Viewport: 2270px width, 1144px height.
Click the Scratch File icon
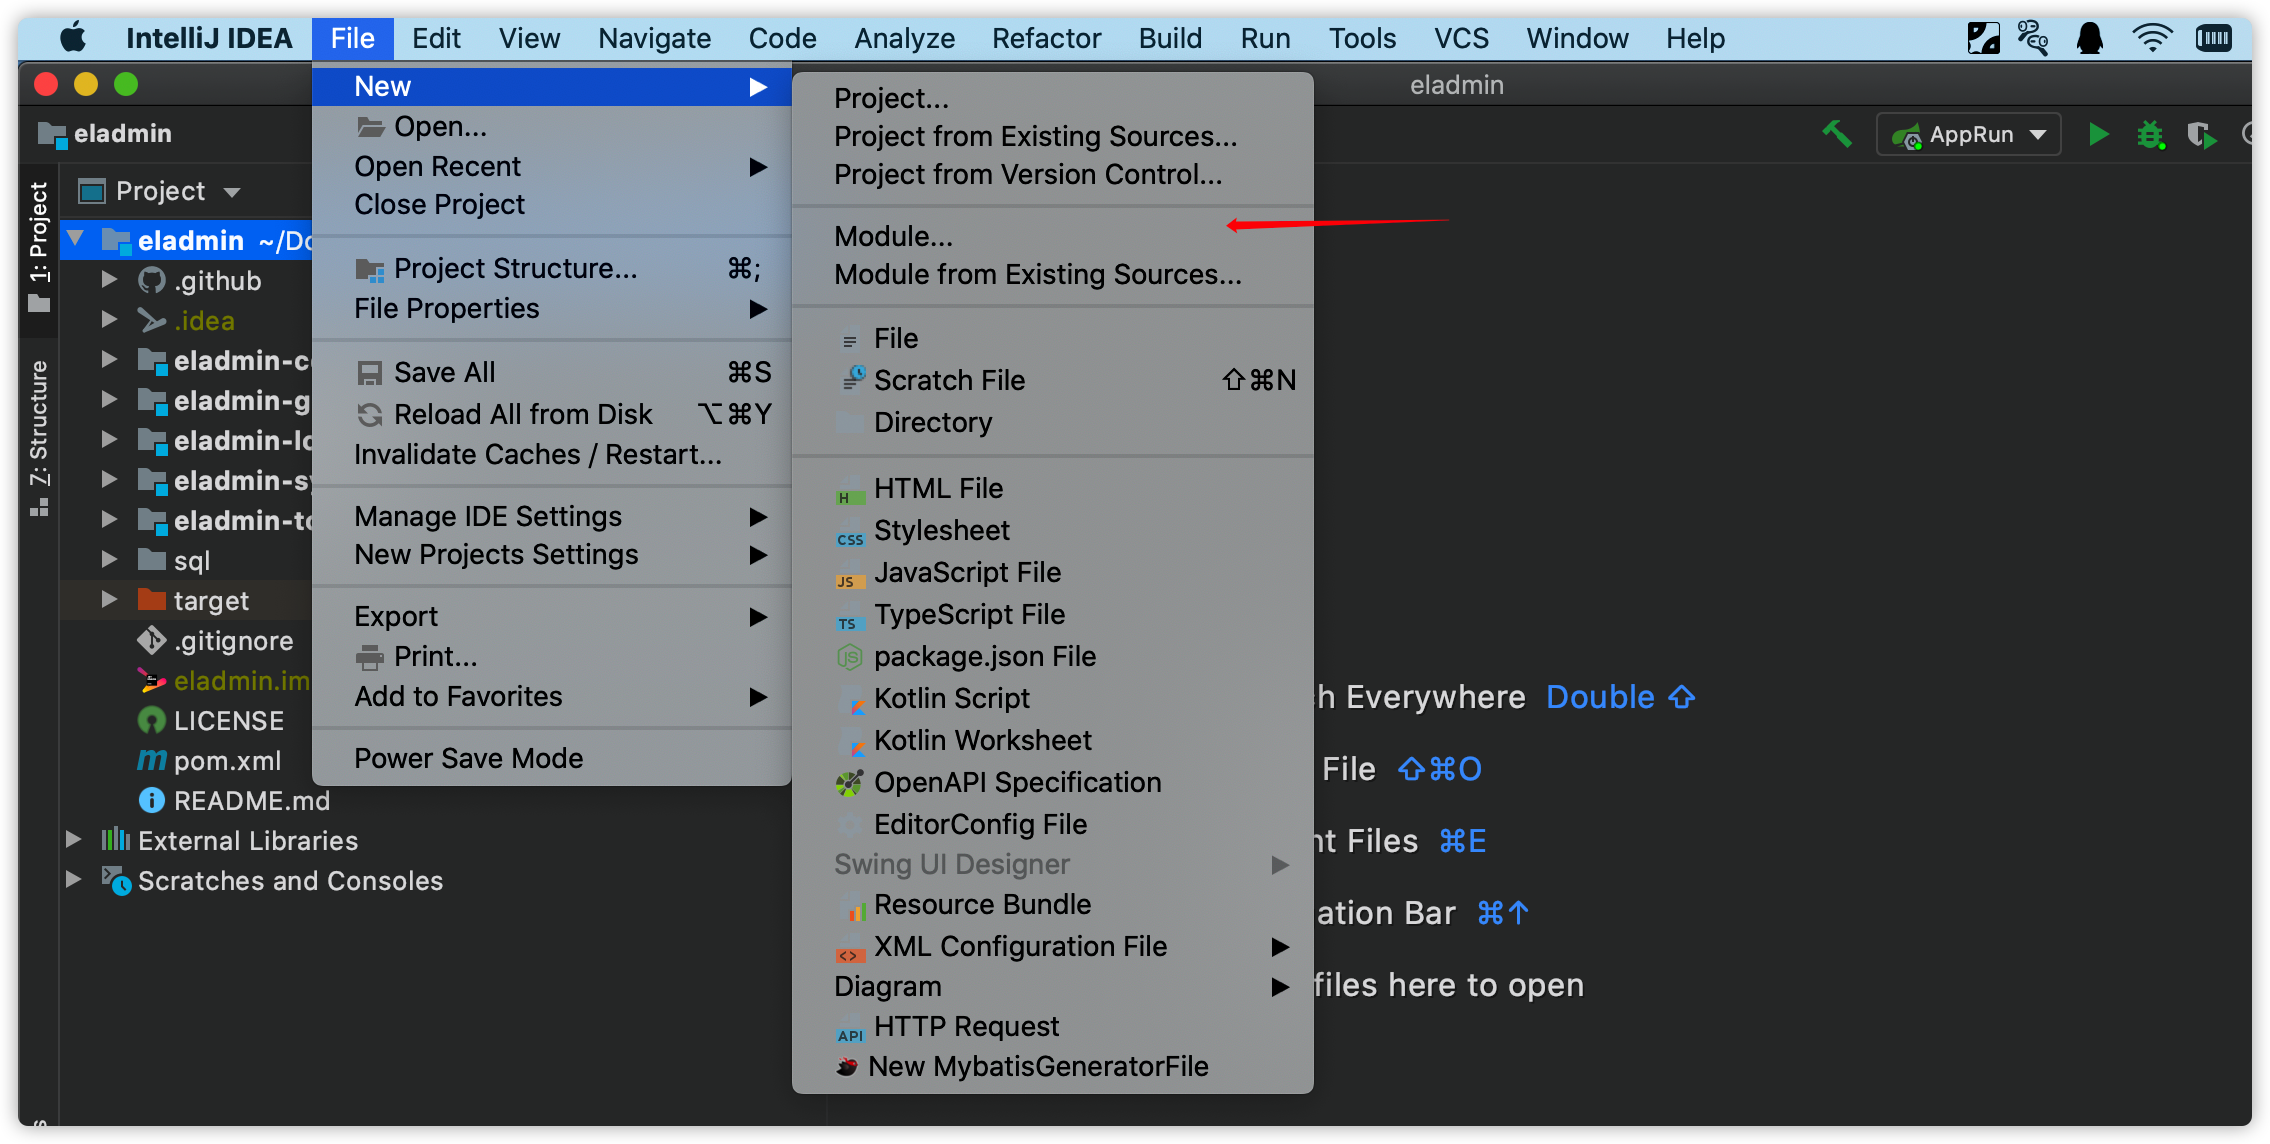click(x=853, y=380)
